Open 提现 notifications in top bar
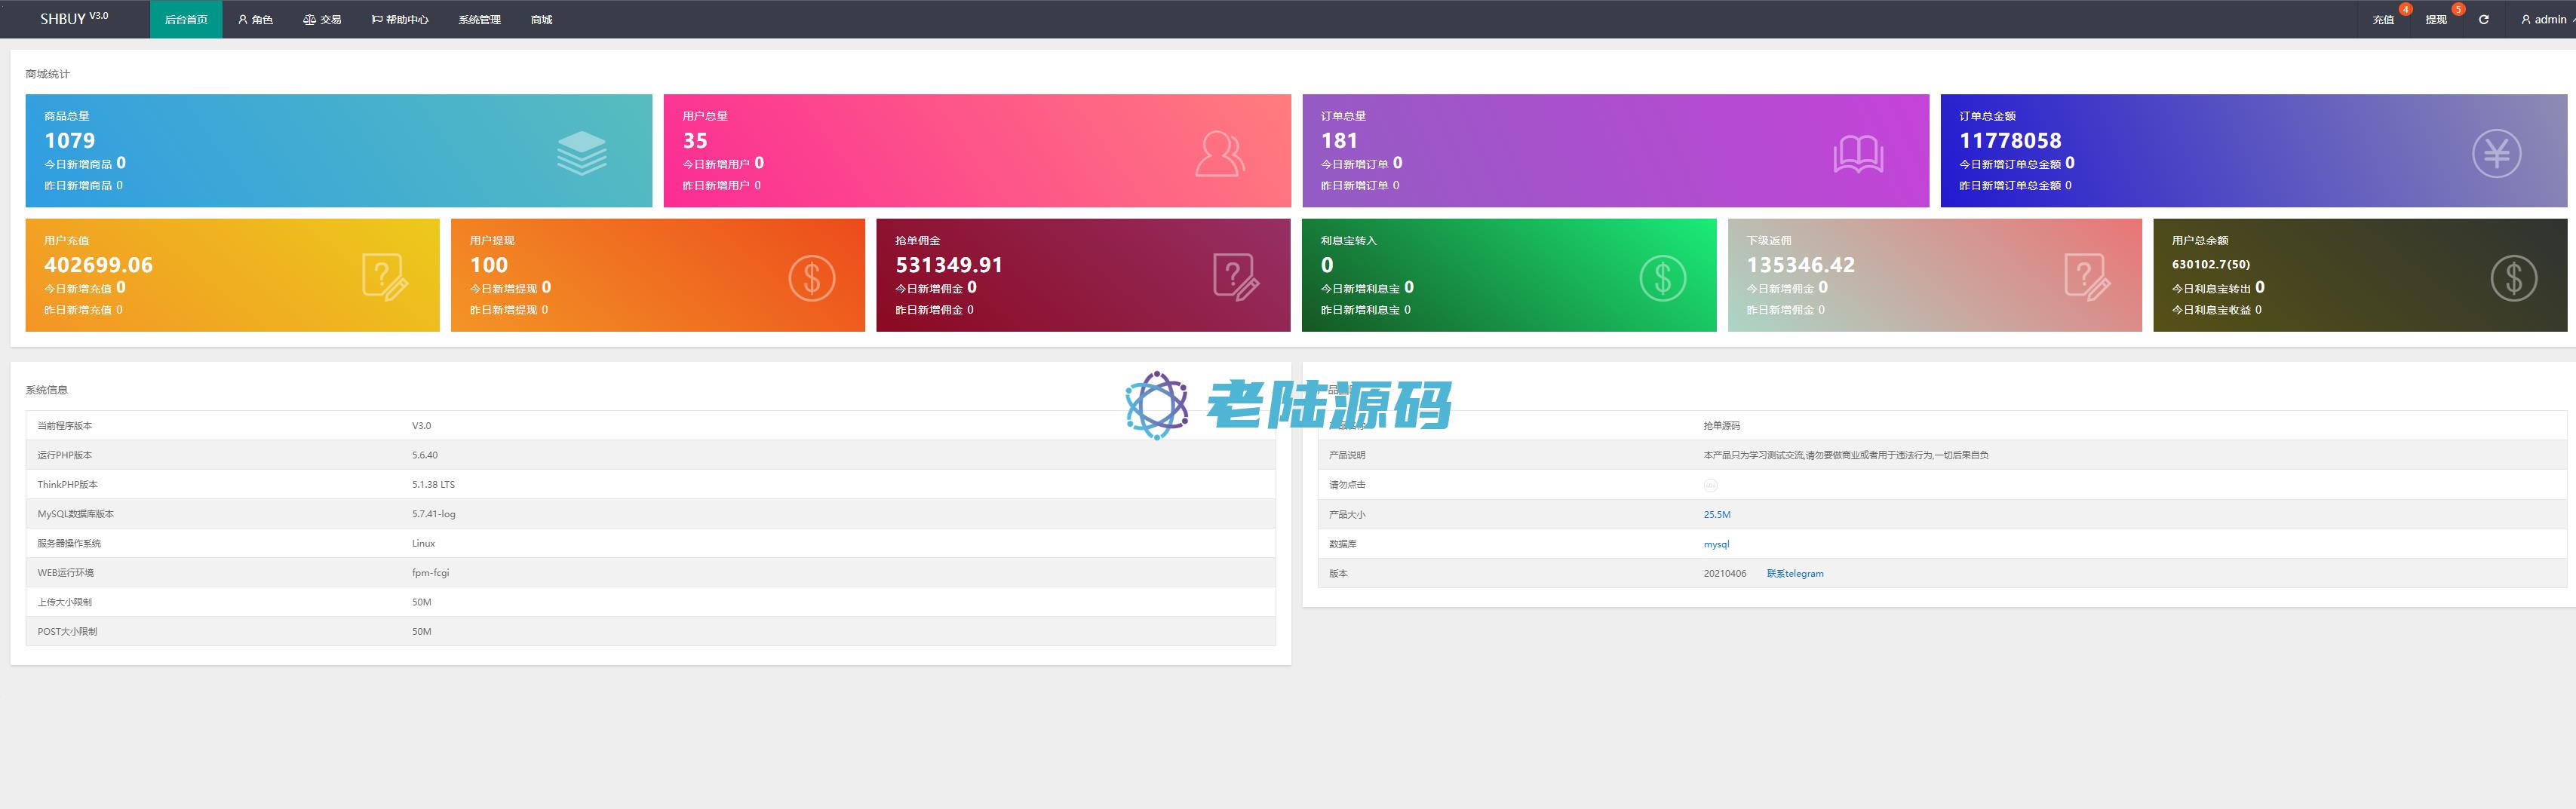The image size is (2576, 809). click(2436, 20)
